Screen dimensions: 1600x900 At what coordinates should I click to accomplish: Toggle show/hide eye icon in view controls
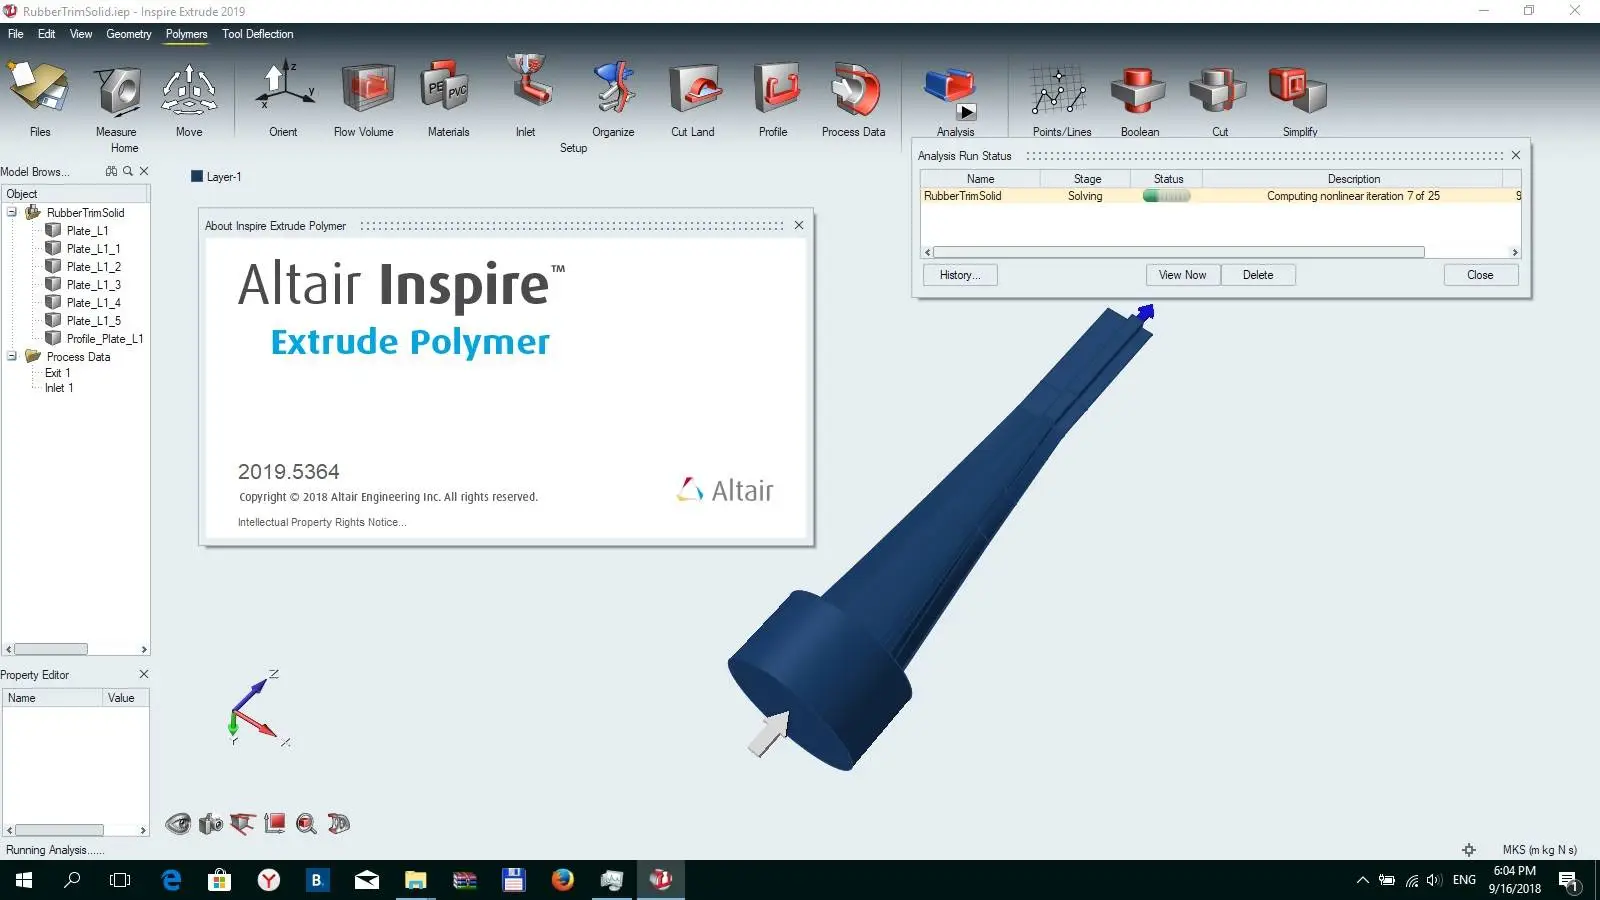(178, 824)
